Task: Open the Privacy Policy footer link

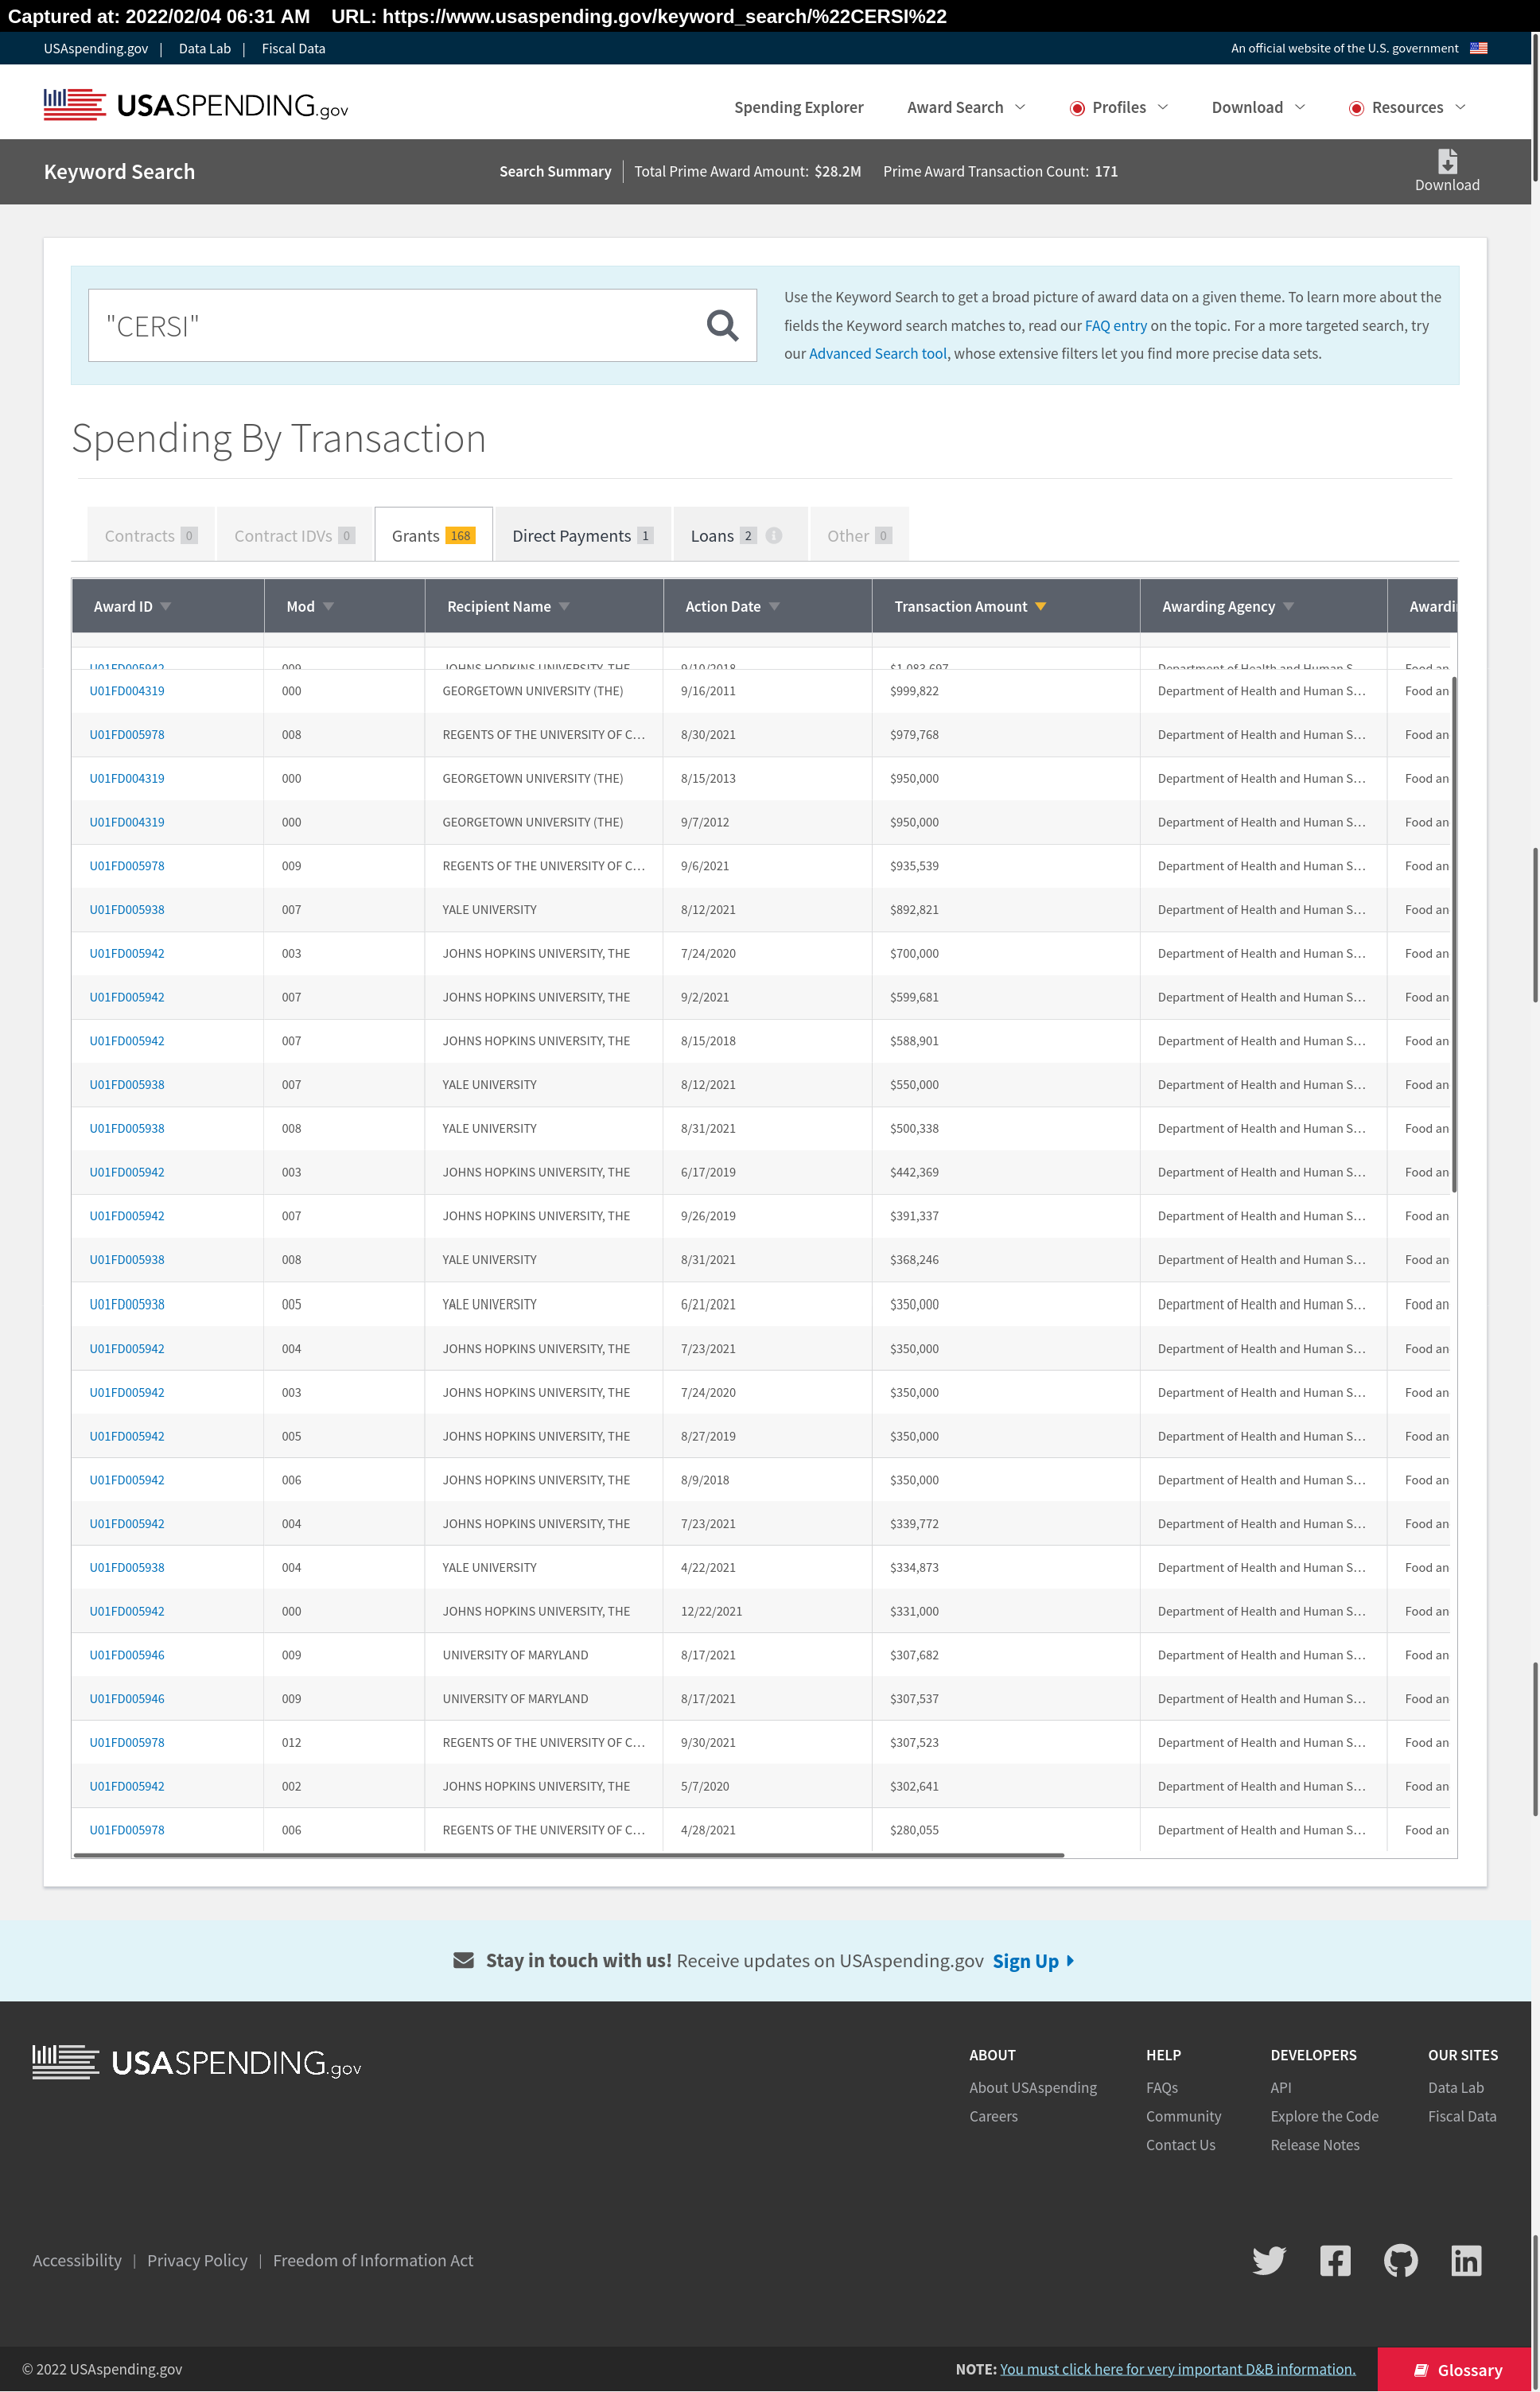Action: [197, 2260]
